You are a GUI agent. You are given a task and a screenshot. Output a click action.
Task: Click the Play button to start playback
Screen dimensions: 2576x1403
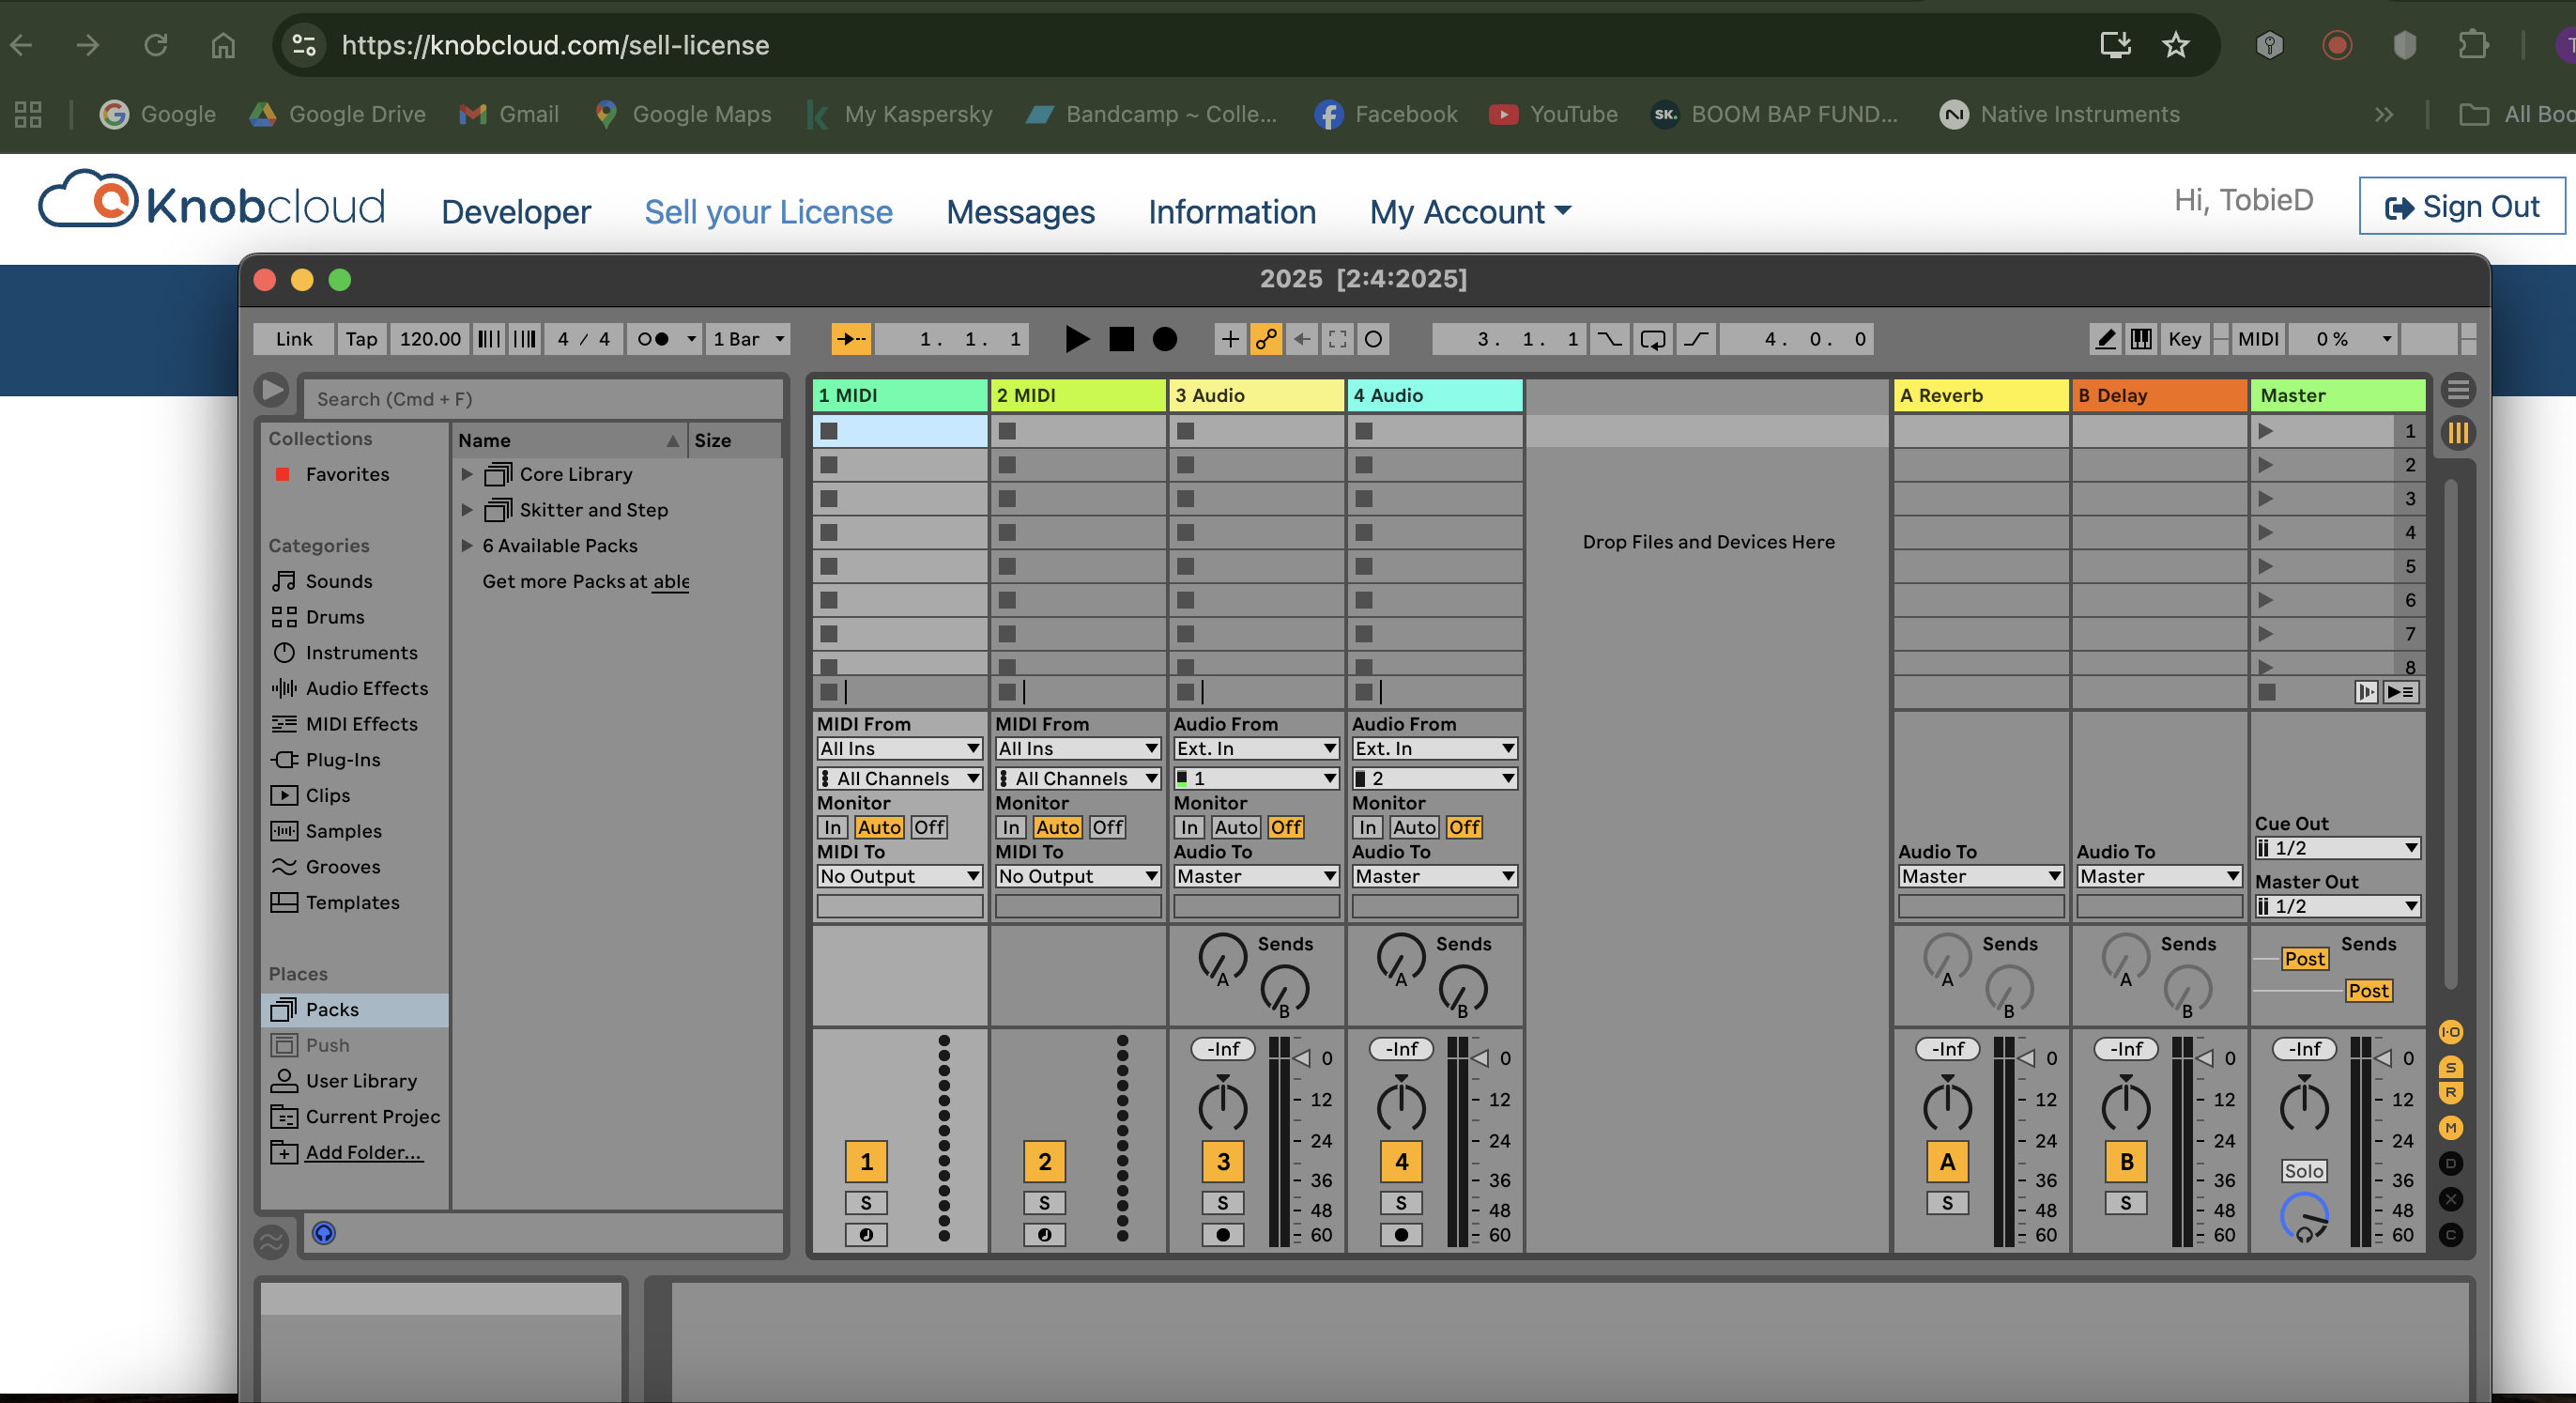coord(1074,340)
